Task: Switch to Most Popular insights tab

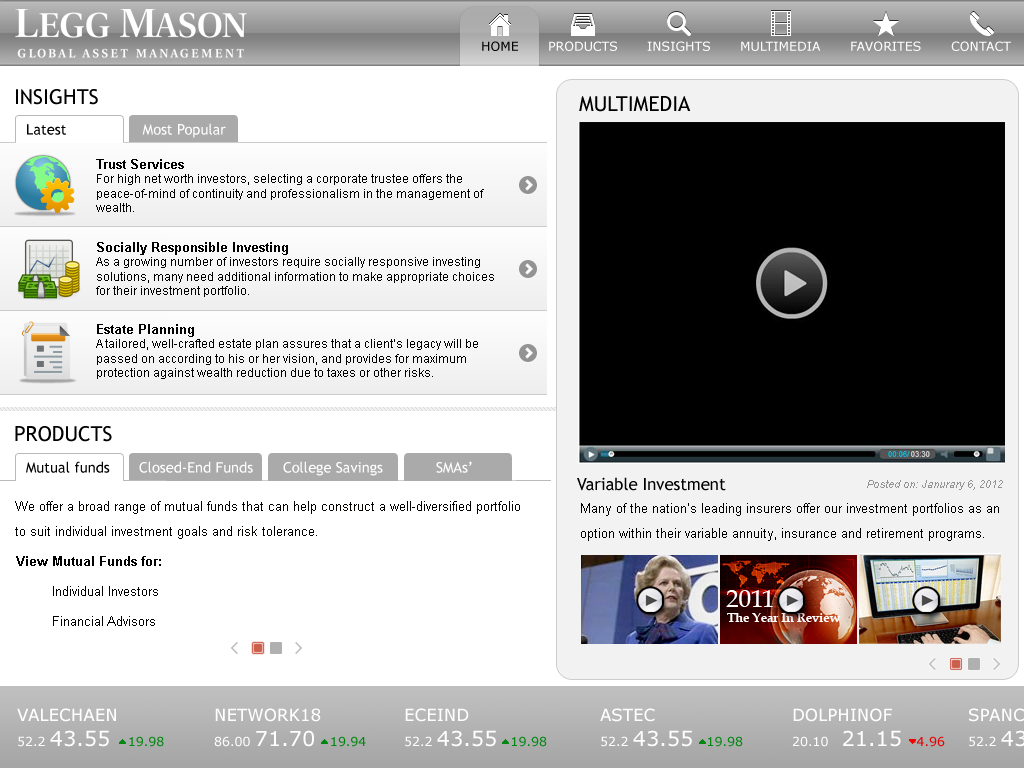Action: point(183,129)
